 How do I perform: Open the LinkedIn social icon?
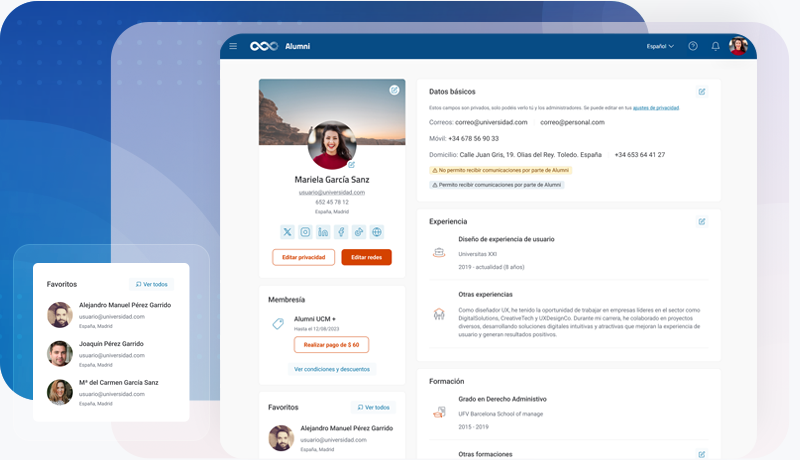(323, 232)
